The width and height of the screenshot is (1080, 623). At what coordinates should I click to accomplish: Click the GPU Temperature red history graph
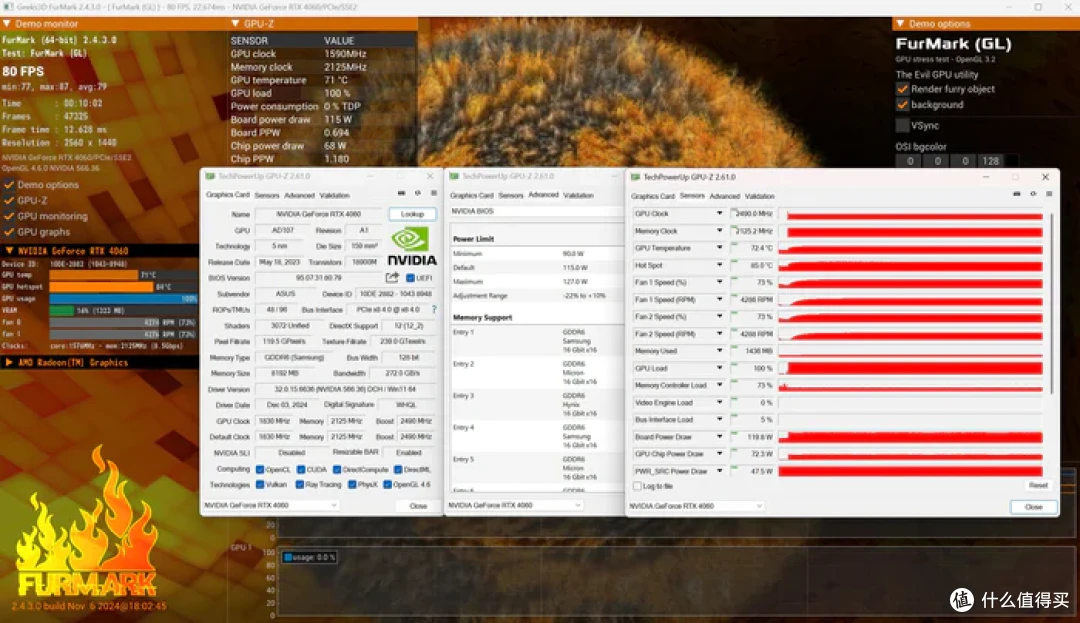(x=911, y=248)
